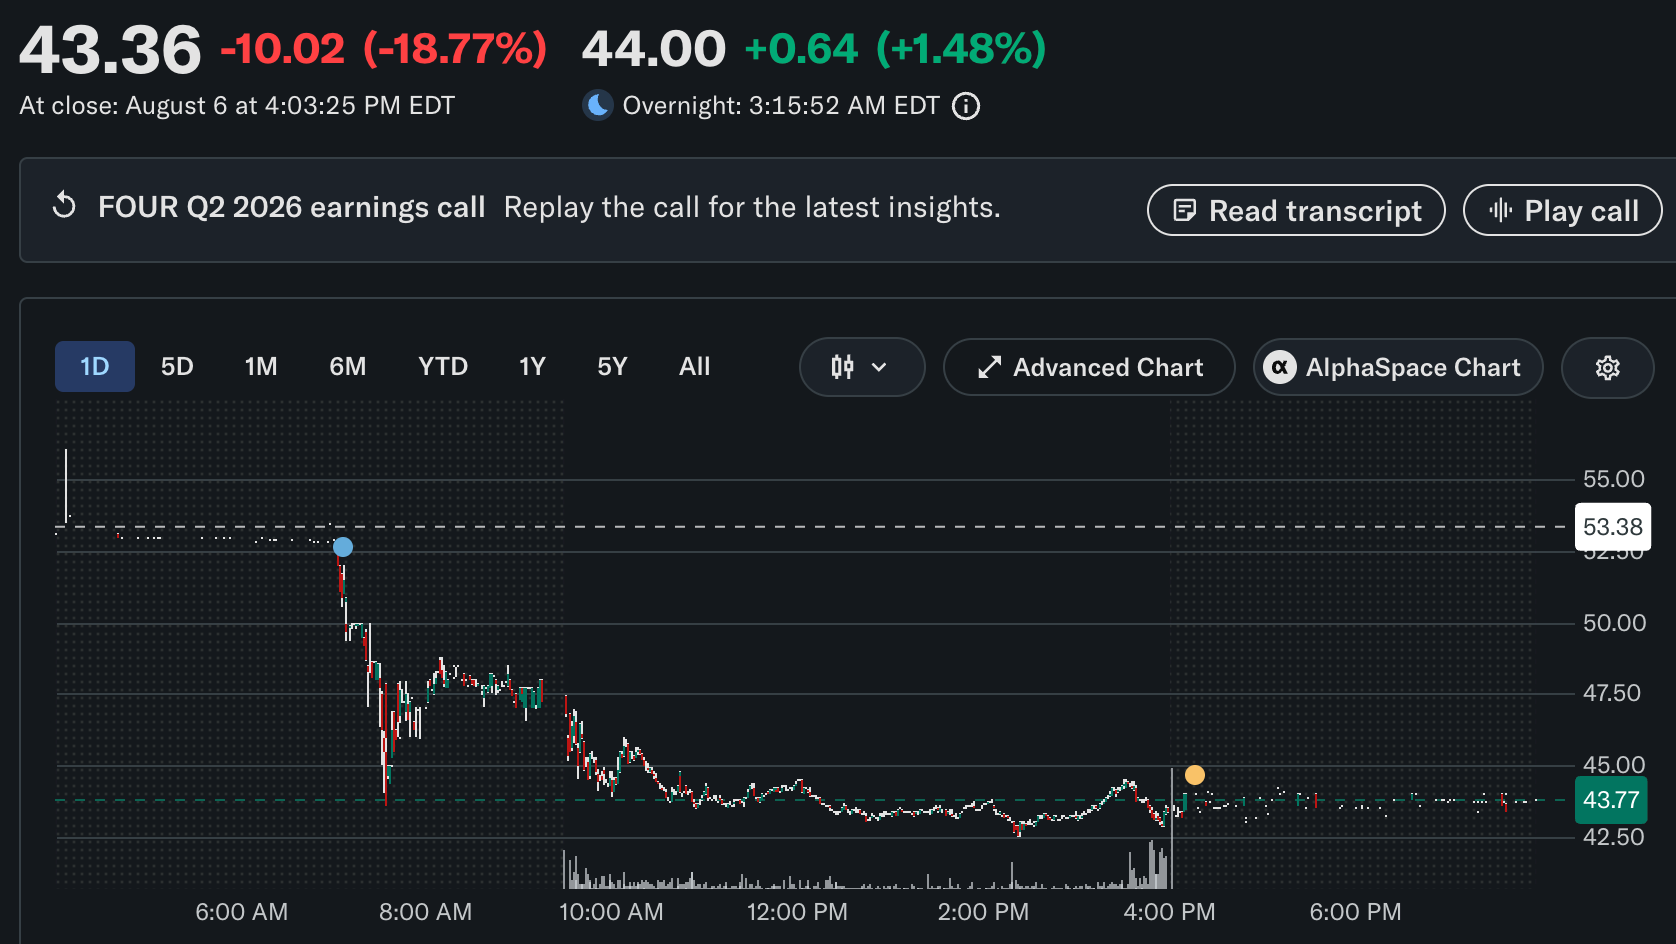Screen dimensions: 1676x944
Task: Click the 6:00 AM time axis label
Action: tap(242, 912)
